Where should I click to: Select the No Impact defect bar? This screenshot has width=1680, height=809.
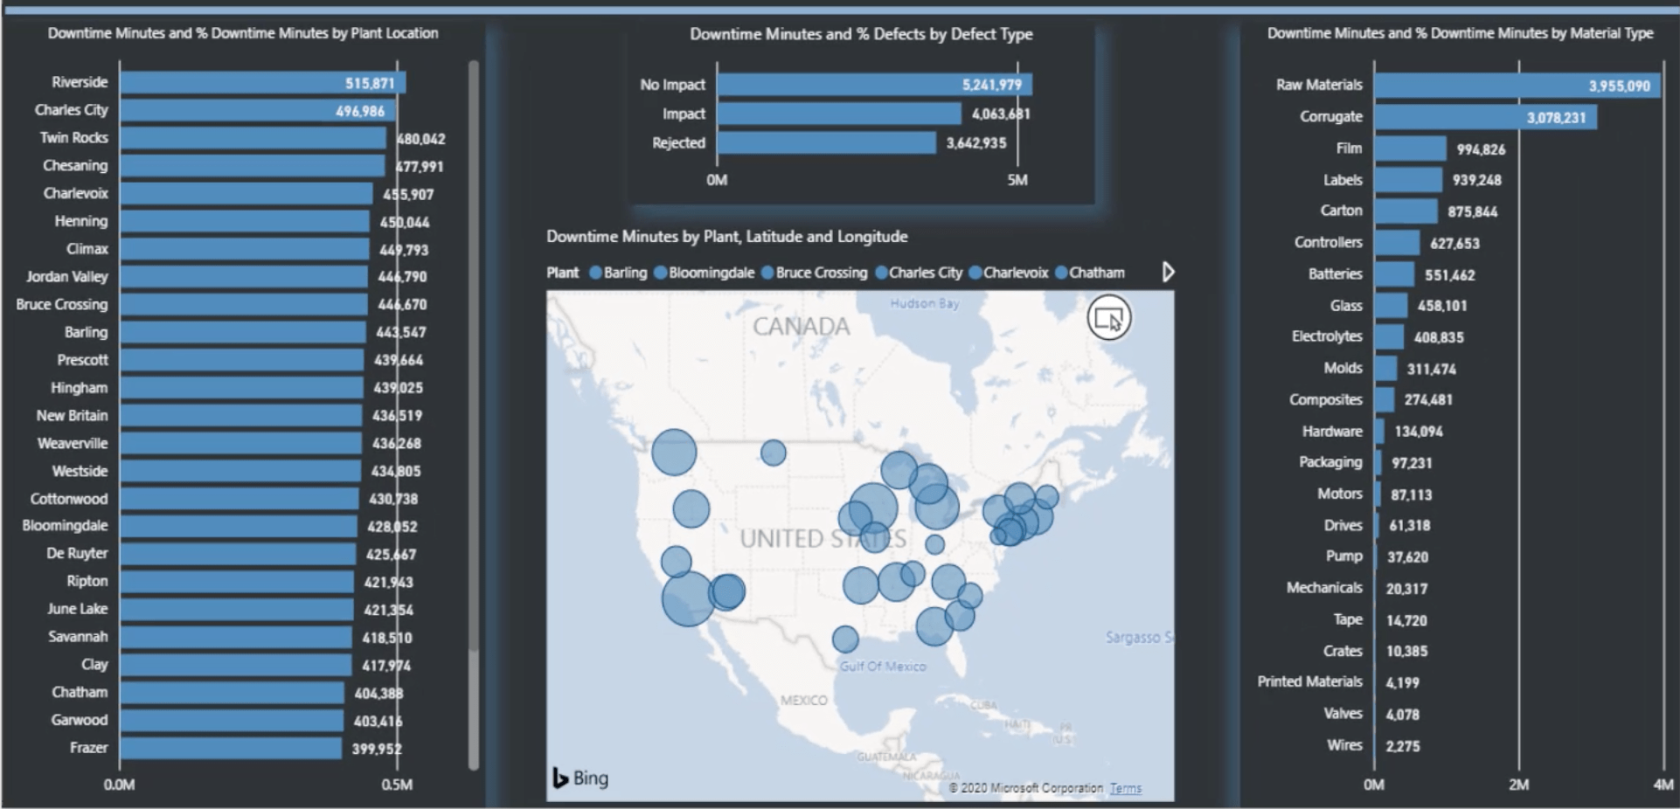pyautogui.click(x=875, y=85)
